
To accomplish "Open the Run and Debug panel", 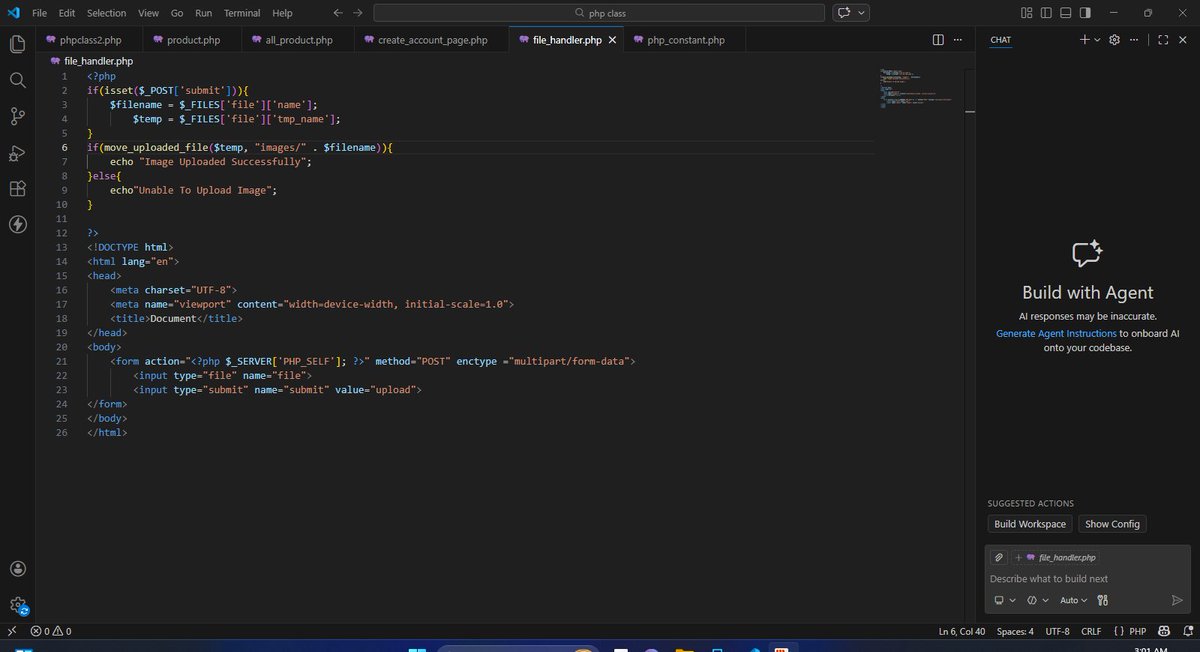I will click(17, 152).
